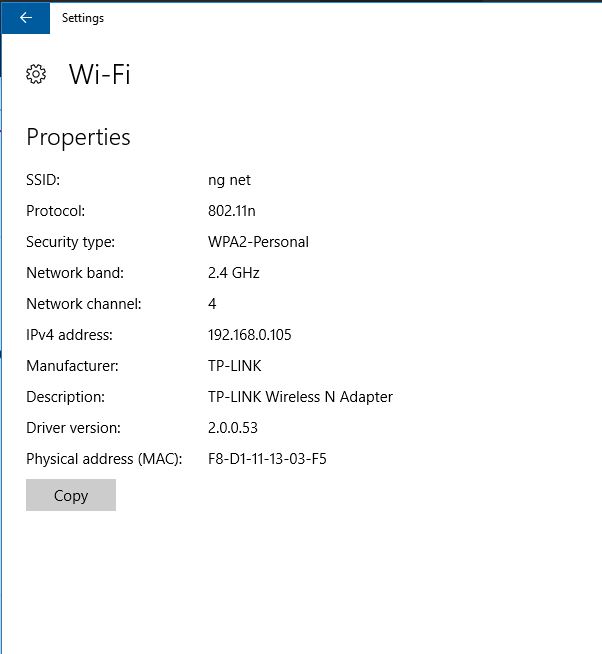Click the IPv4 address 192.168.0.105

pyautogui.click(x=249, y=335)
